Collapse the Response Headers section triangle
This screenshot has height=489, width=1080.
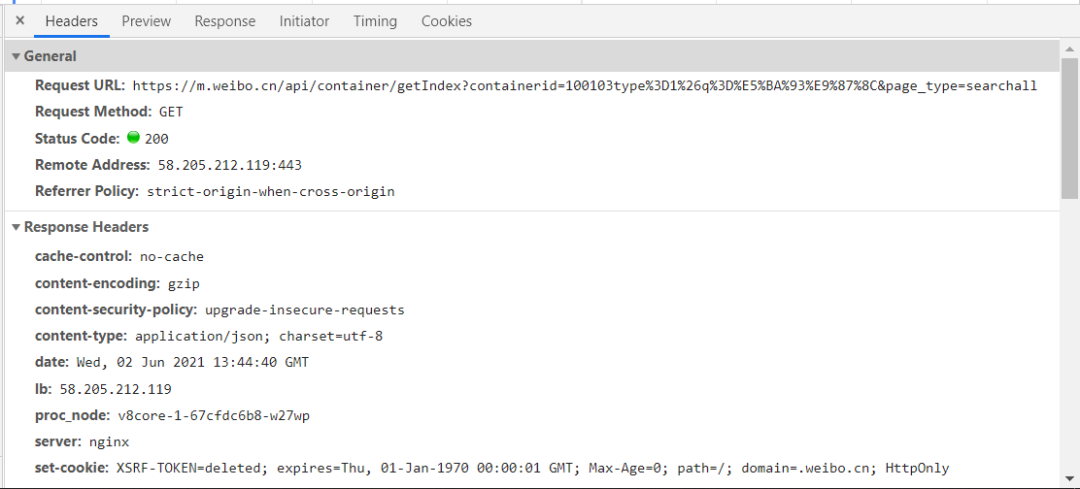pyautogui.click(x=16, y=227)
